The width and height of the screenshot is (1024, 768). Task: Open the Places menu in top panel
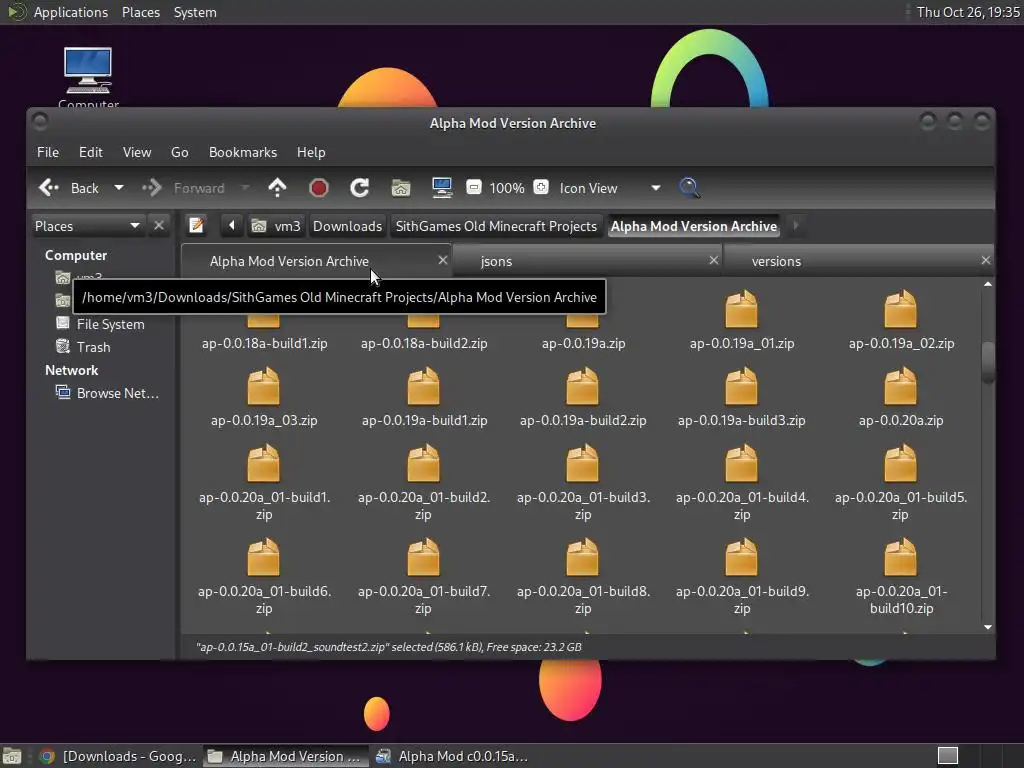tap(141, 12)
